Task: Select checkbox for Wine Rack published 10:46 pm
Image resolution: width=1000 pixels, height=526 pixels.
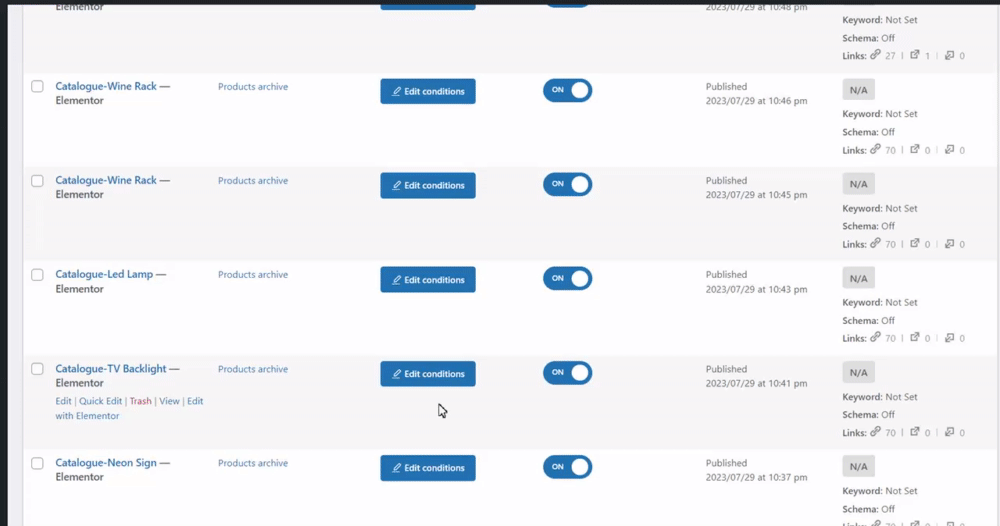Action: pos(38,86)
